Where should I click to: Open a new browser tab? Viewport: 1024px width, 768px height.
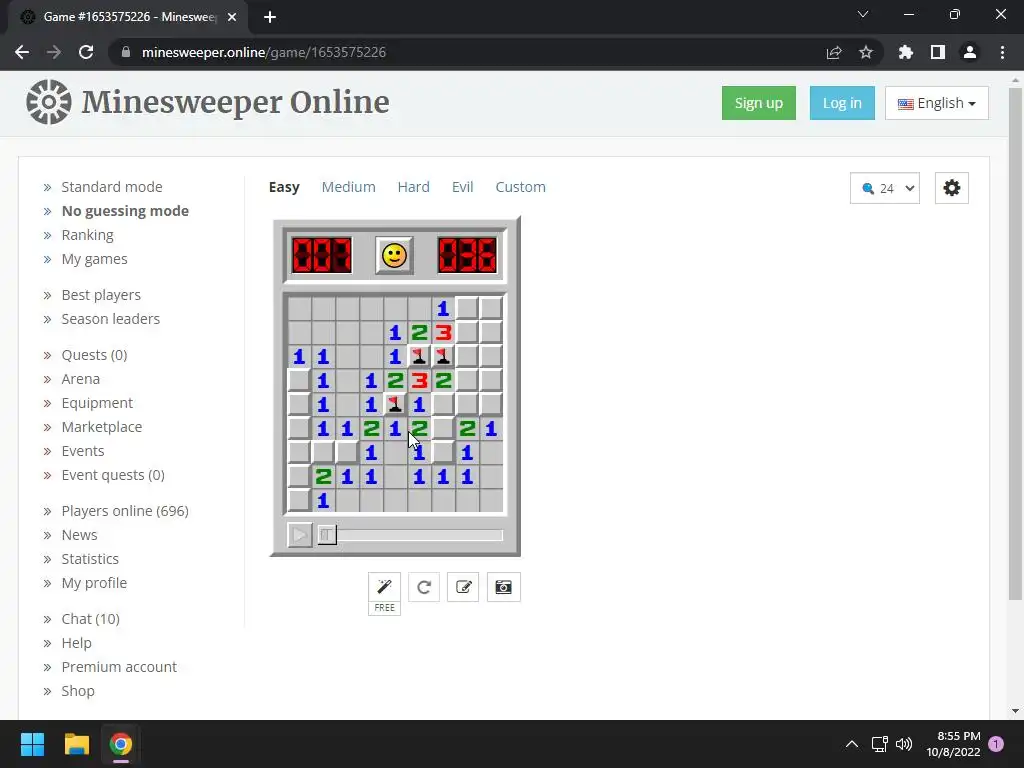tap(270, 17)
